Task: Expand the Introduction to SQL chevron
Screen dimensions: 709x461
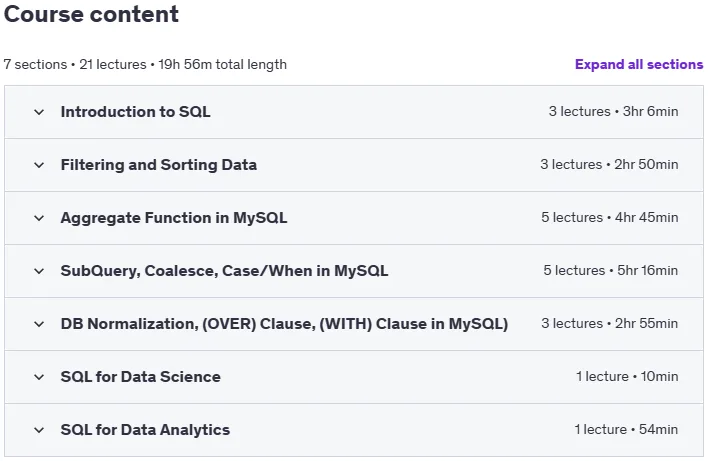Action: (x=39, y=112)
